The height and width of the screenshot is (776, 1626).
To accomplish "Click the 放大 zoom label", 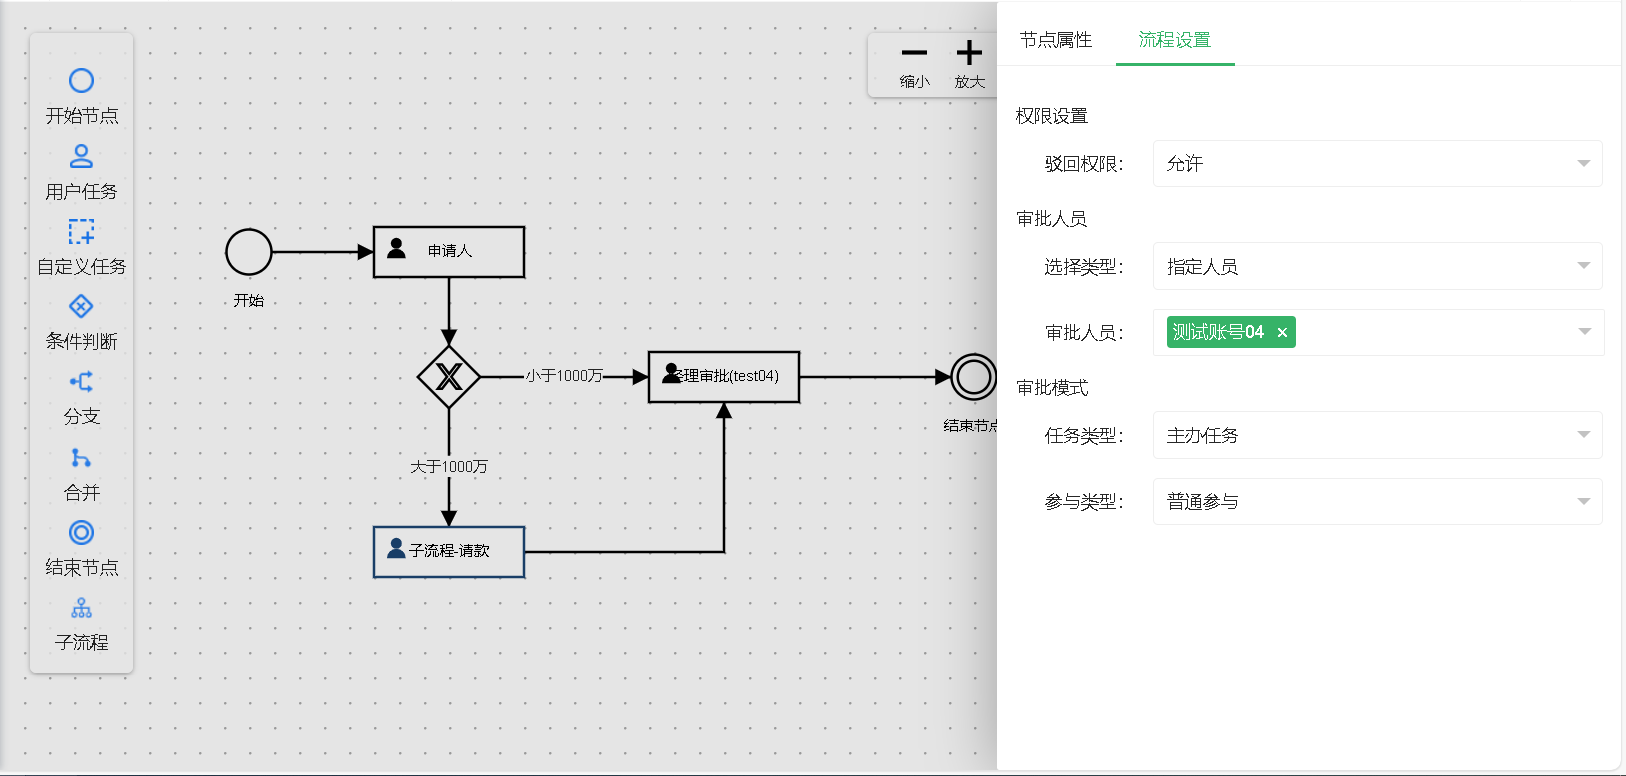I will [x=970, y=82].
